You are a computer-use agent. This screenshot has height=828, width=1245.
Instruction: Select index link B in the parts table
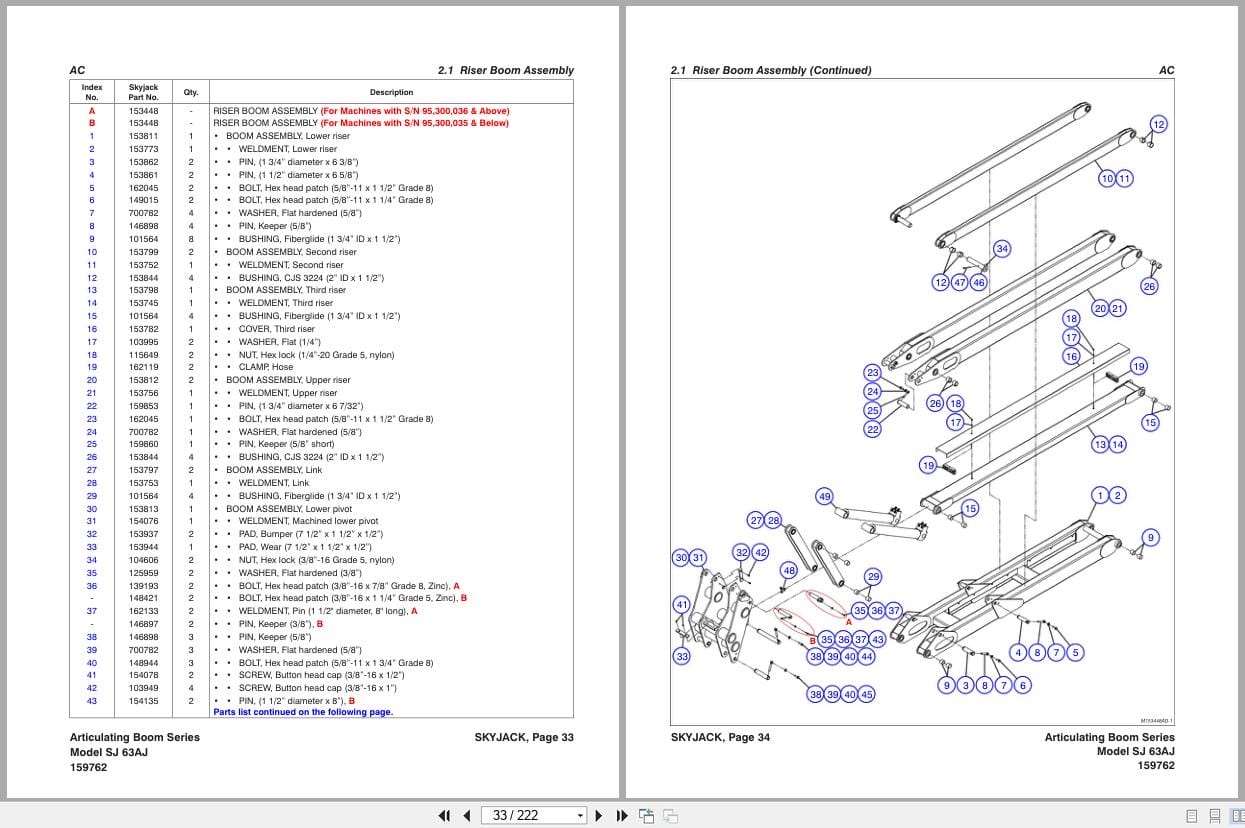(x=91, y=123)
